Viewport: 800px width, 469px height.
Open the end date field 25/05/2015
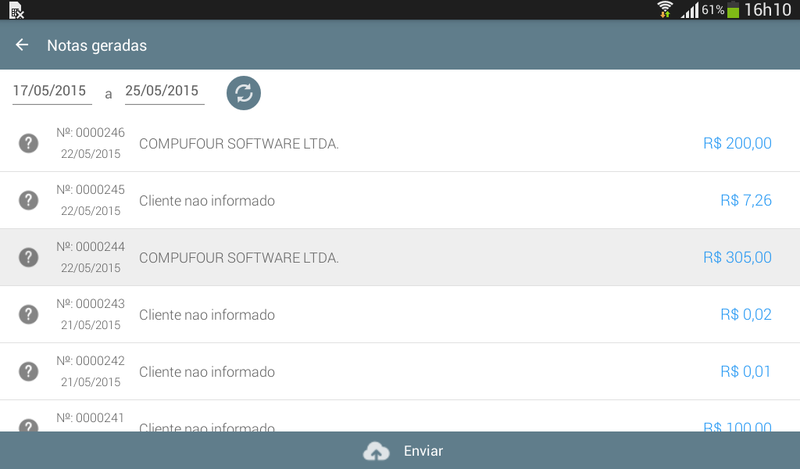click(164, 91)
